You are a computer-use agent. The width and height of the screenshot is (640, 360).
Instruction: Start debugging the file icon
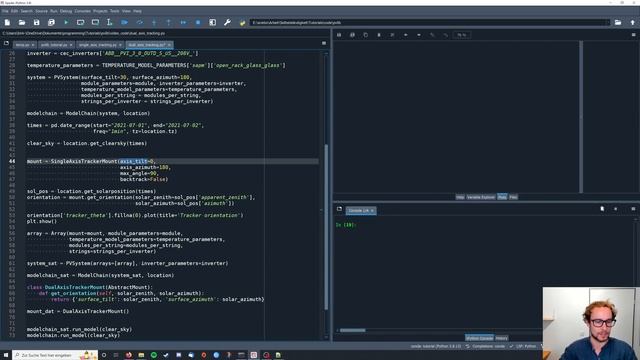click(x=124, y=22)
